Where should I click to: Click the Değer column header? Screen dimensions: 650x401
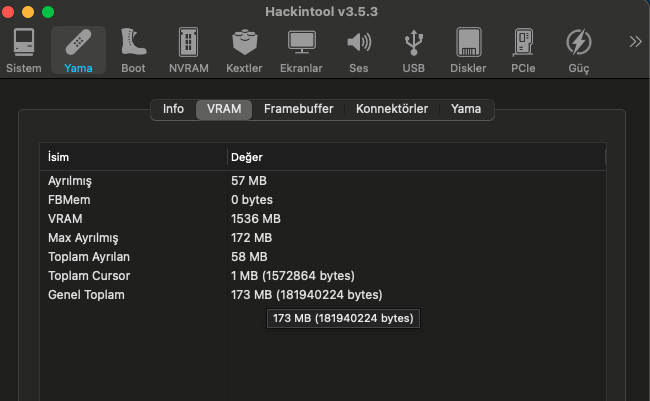[416, 157]
